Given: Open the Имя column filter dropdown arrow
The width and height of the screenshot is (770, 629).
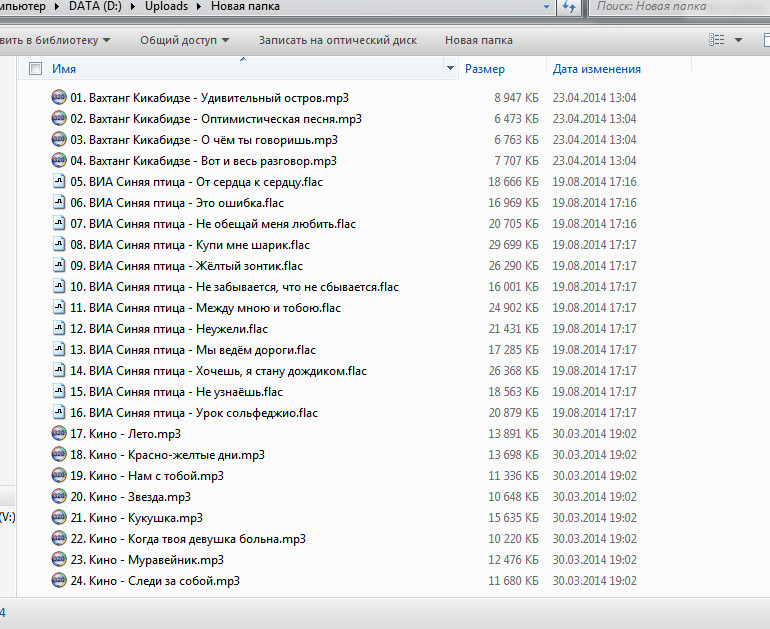Looking at the screenshot, I should [x=449, y=69].
